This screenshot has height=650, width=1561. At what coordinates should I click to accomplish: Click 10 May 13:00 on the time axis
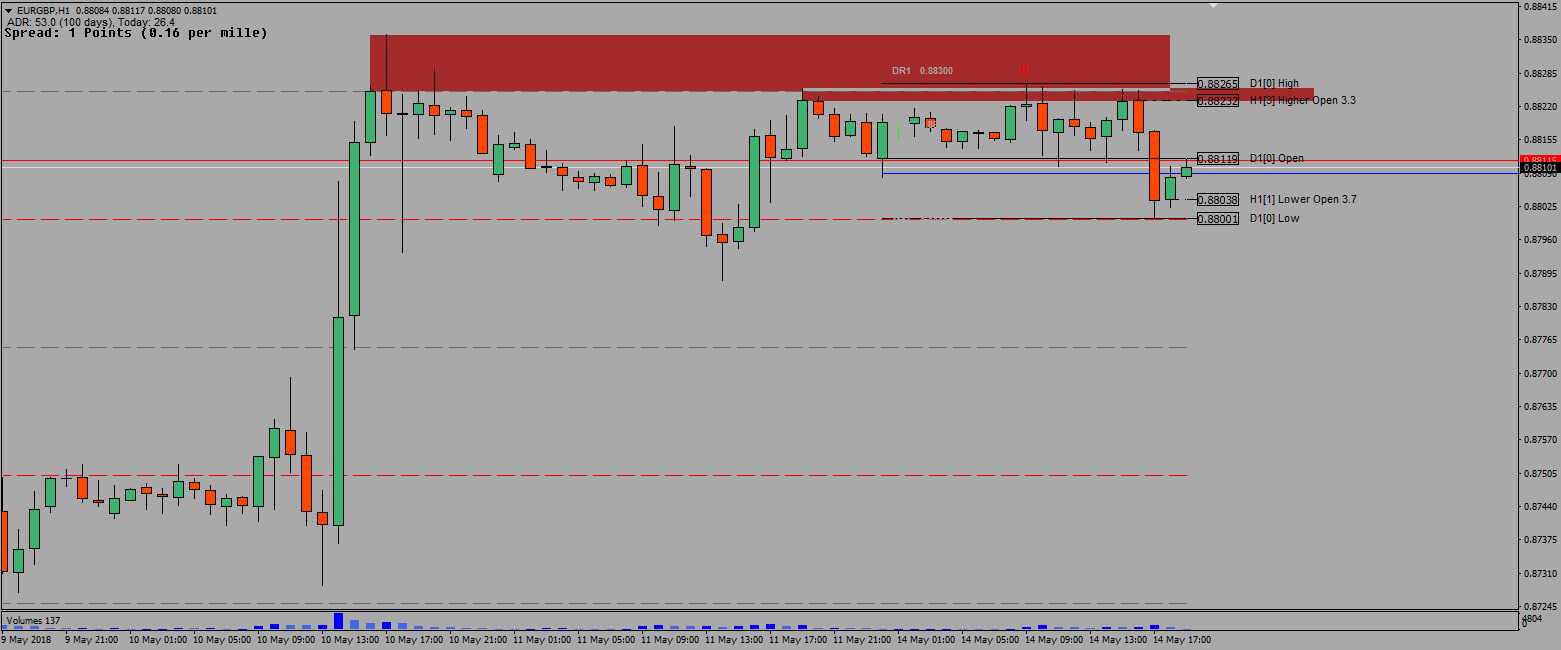pyautogui.click(x=350, y=639)
